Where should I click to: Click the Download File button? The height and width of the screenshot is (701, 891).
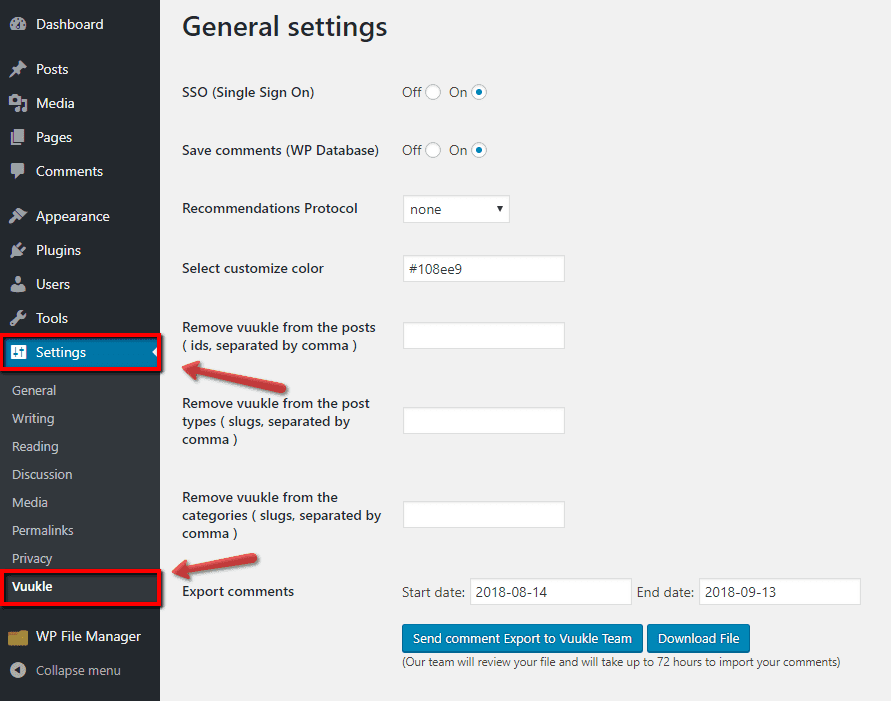click(x=698, y=639)
